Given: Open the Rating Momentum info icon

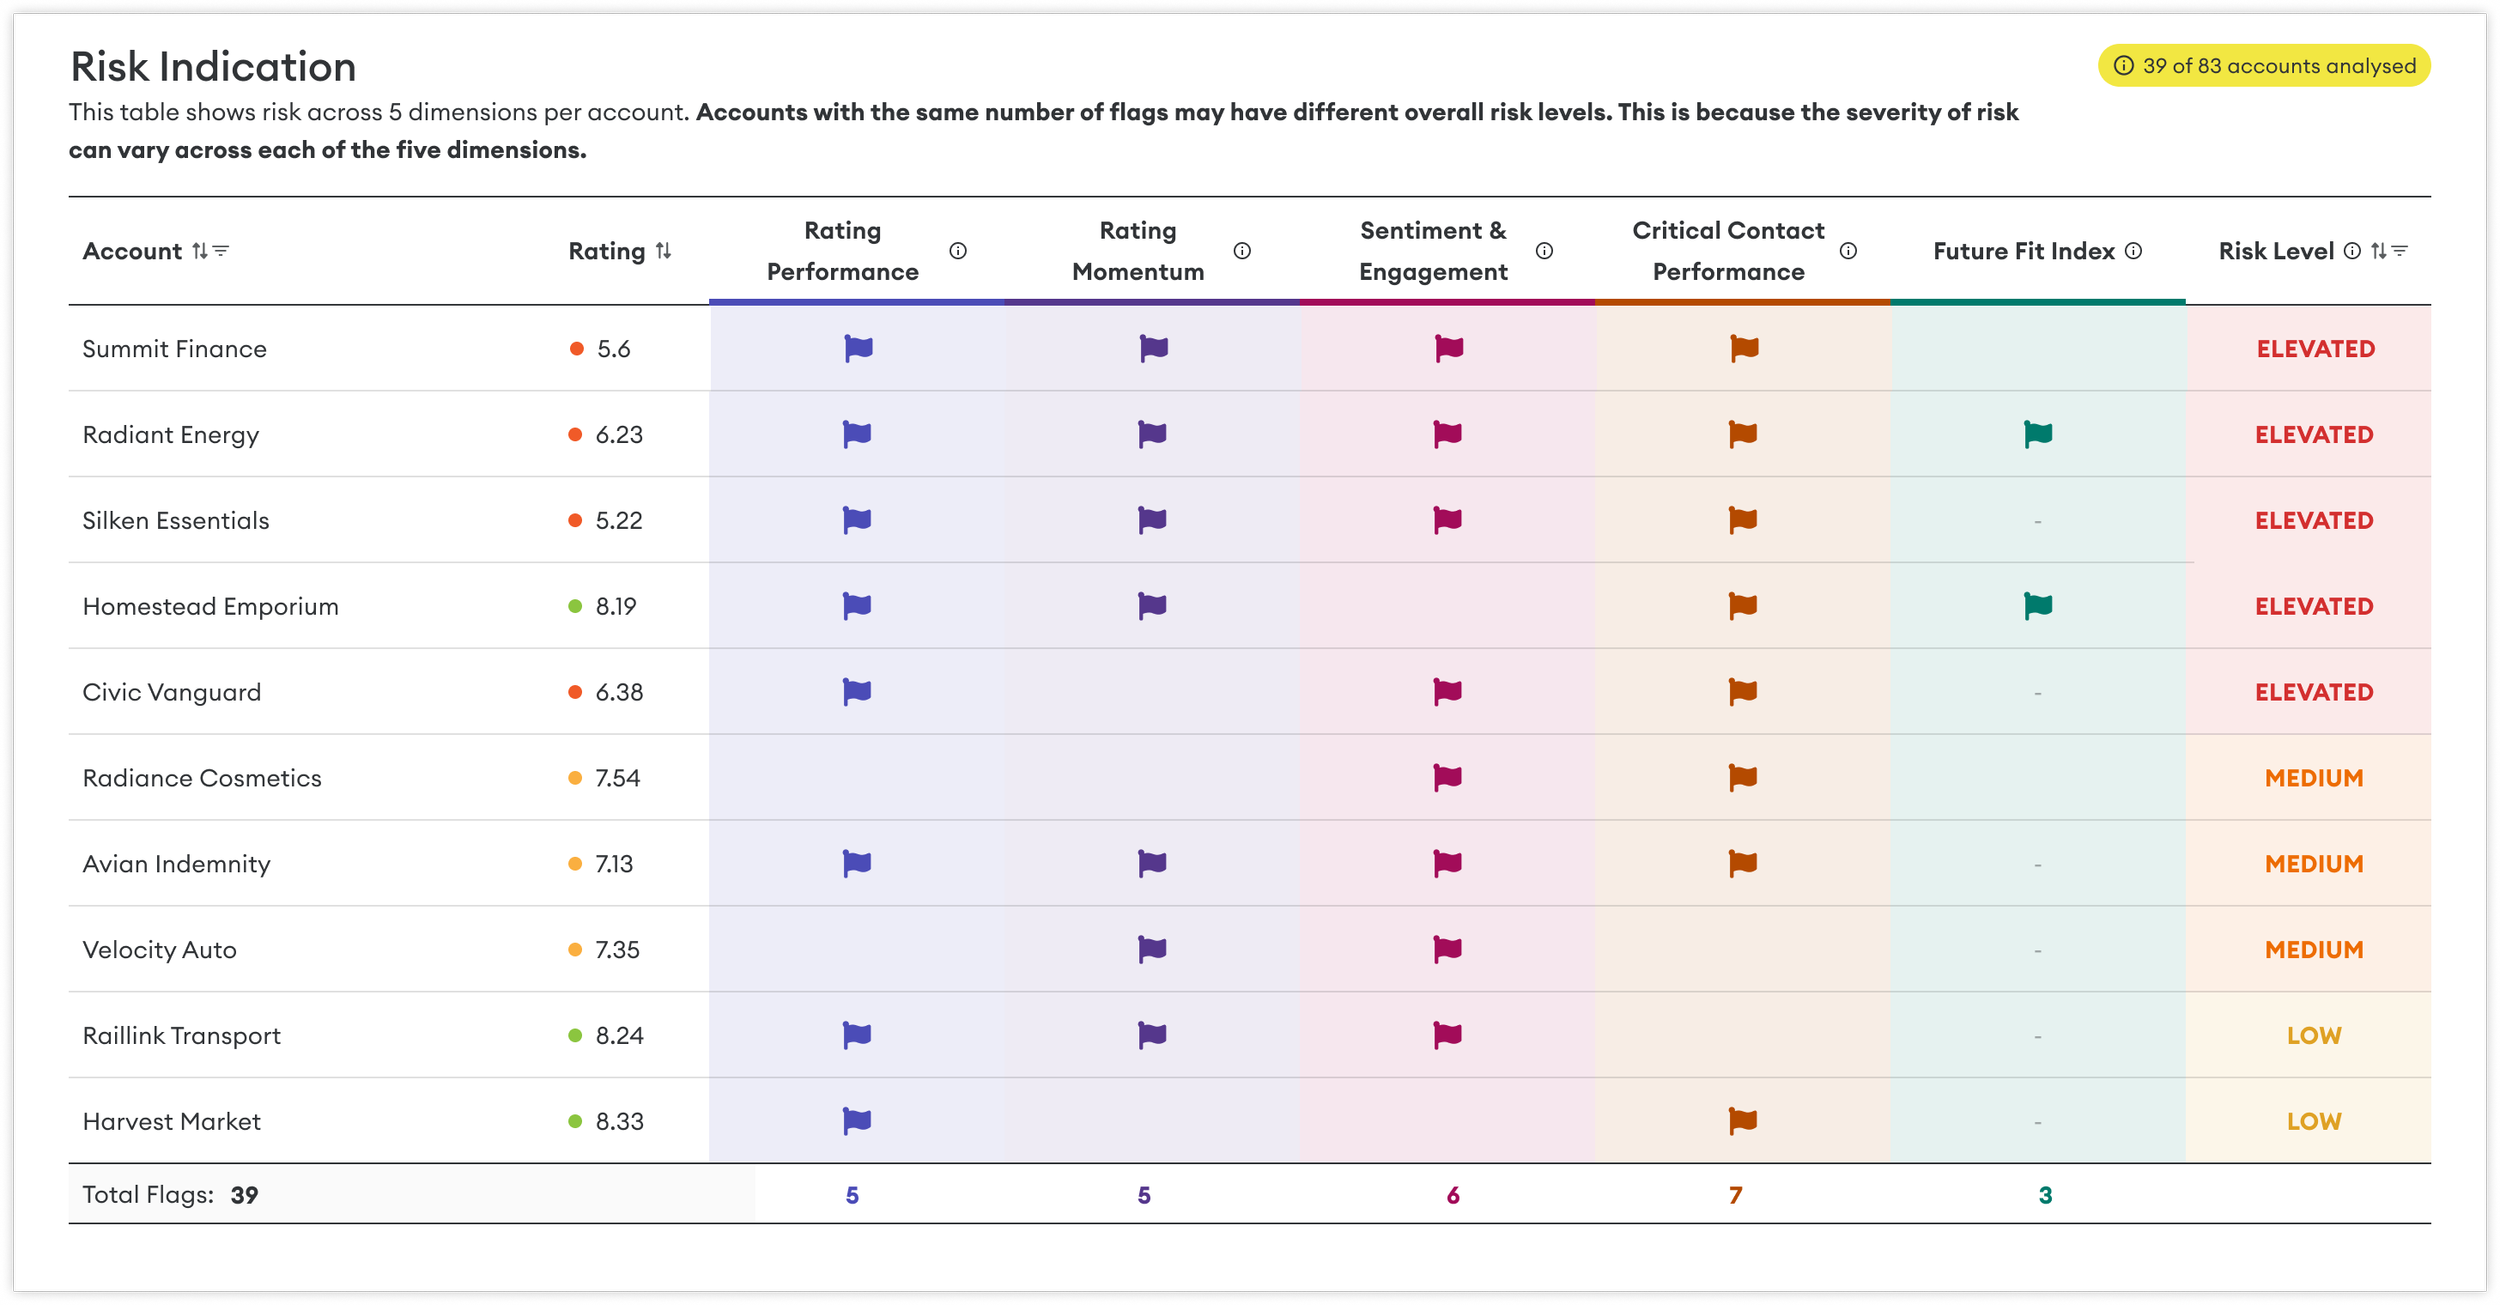Looking at the screenshot, I should 1242,251.
